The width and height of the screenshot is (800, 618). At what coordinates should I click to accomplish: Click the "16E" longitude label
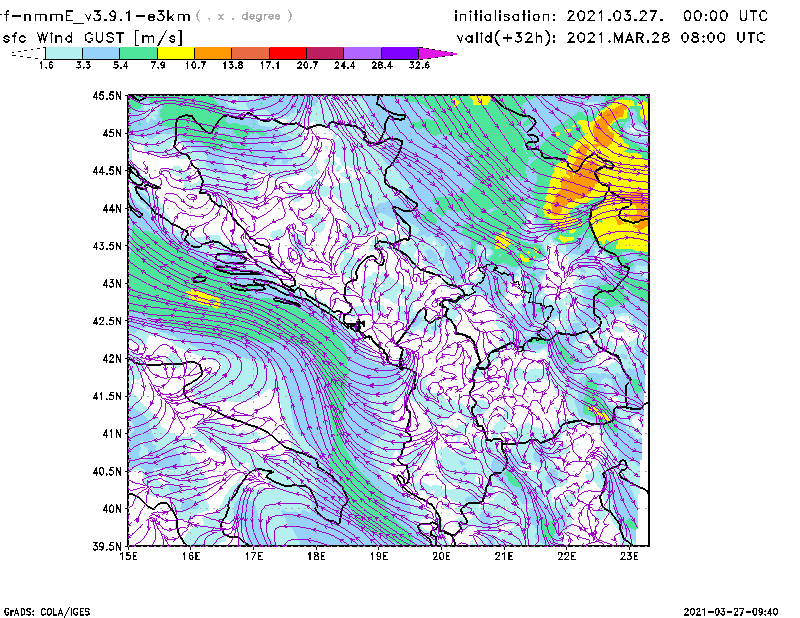coord(191,556)
